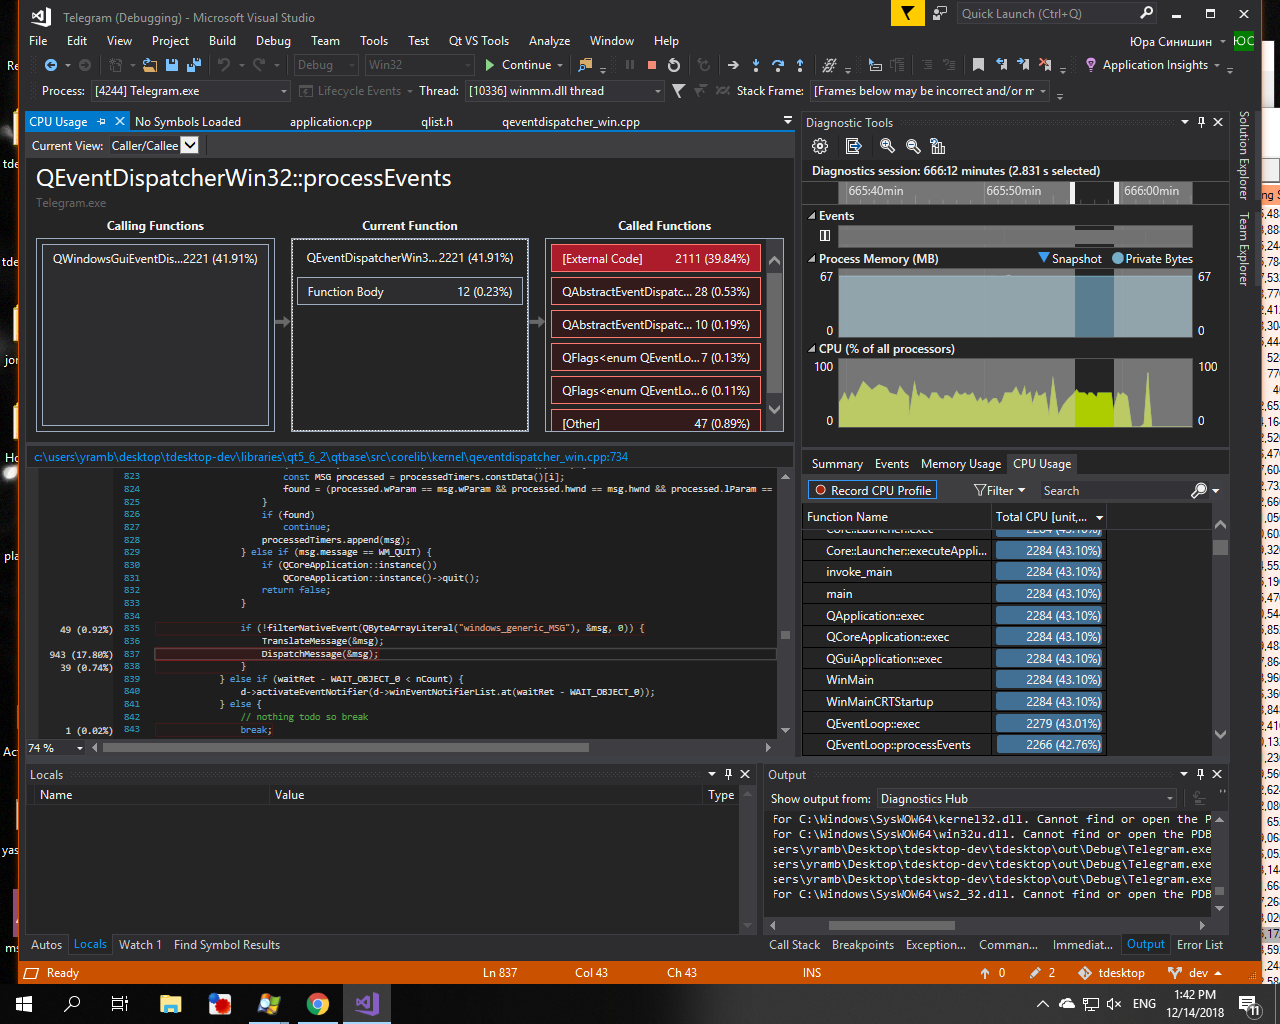Open the Thread winmm.dll dropdown

(658, 91)
